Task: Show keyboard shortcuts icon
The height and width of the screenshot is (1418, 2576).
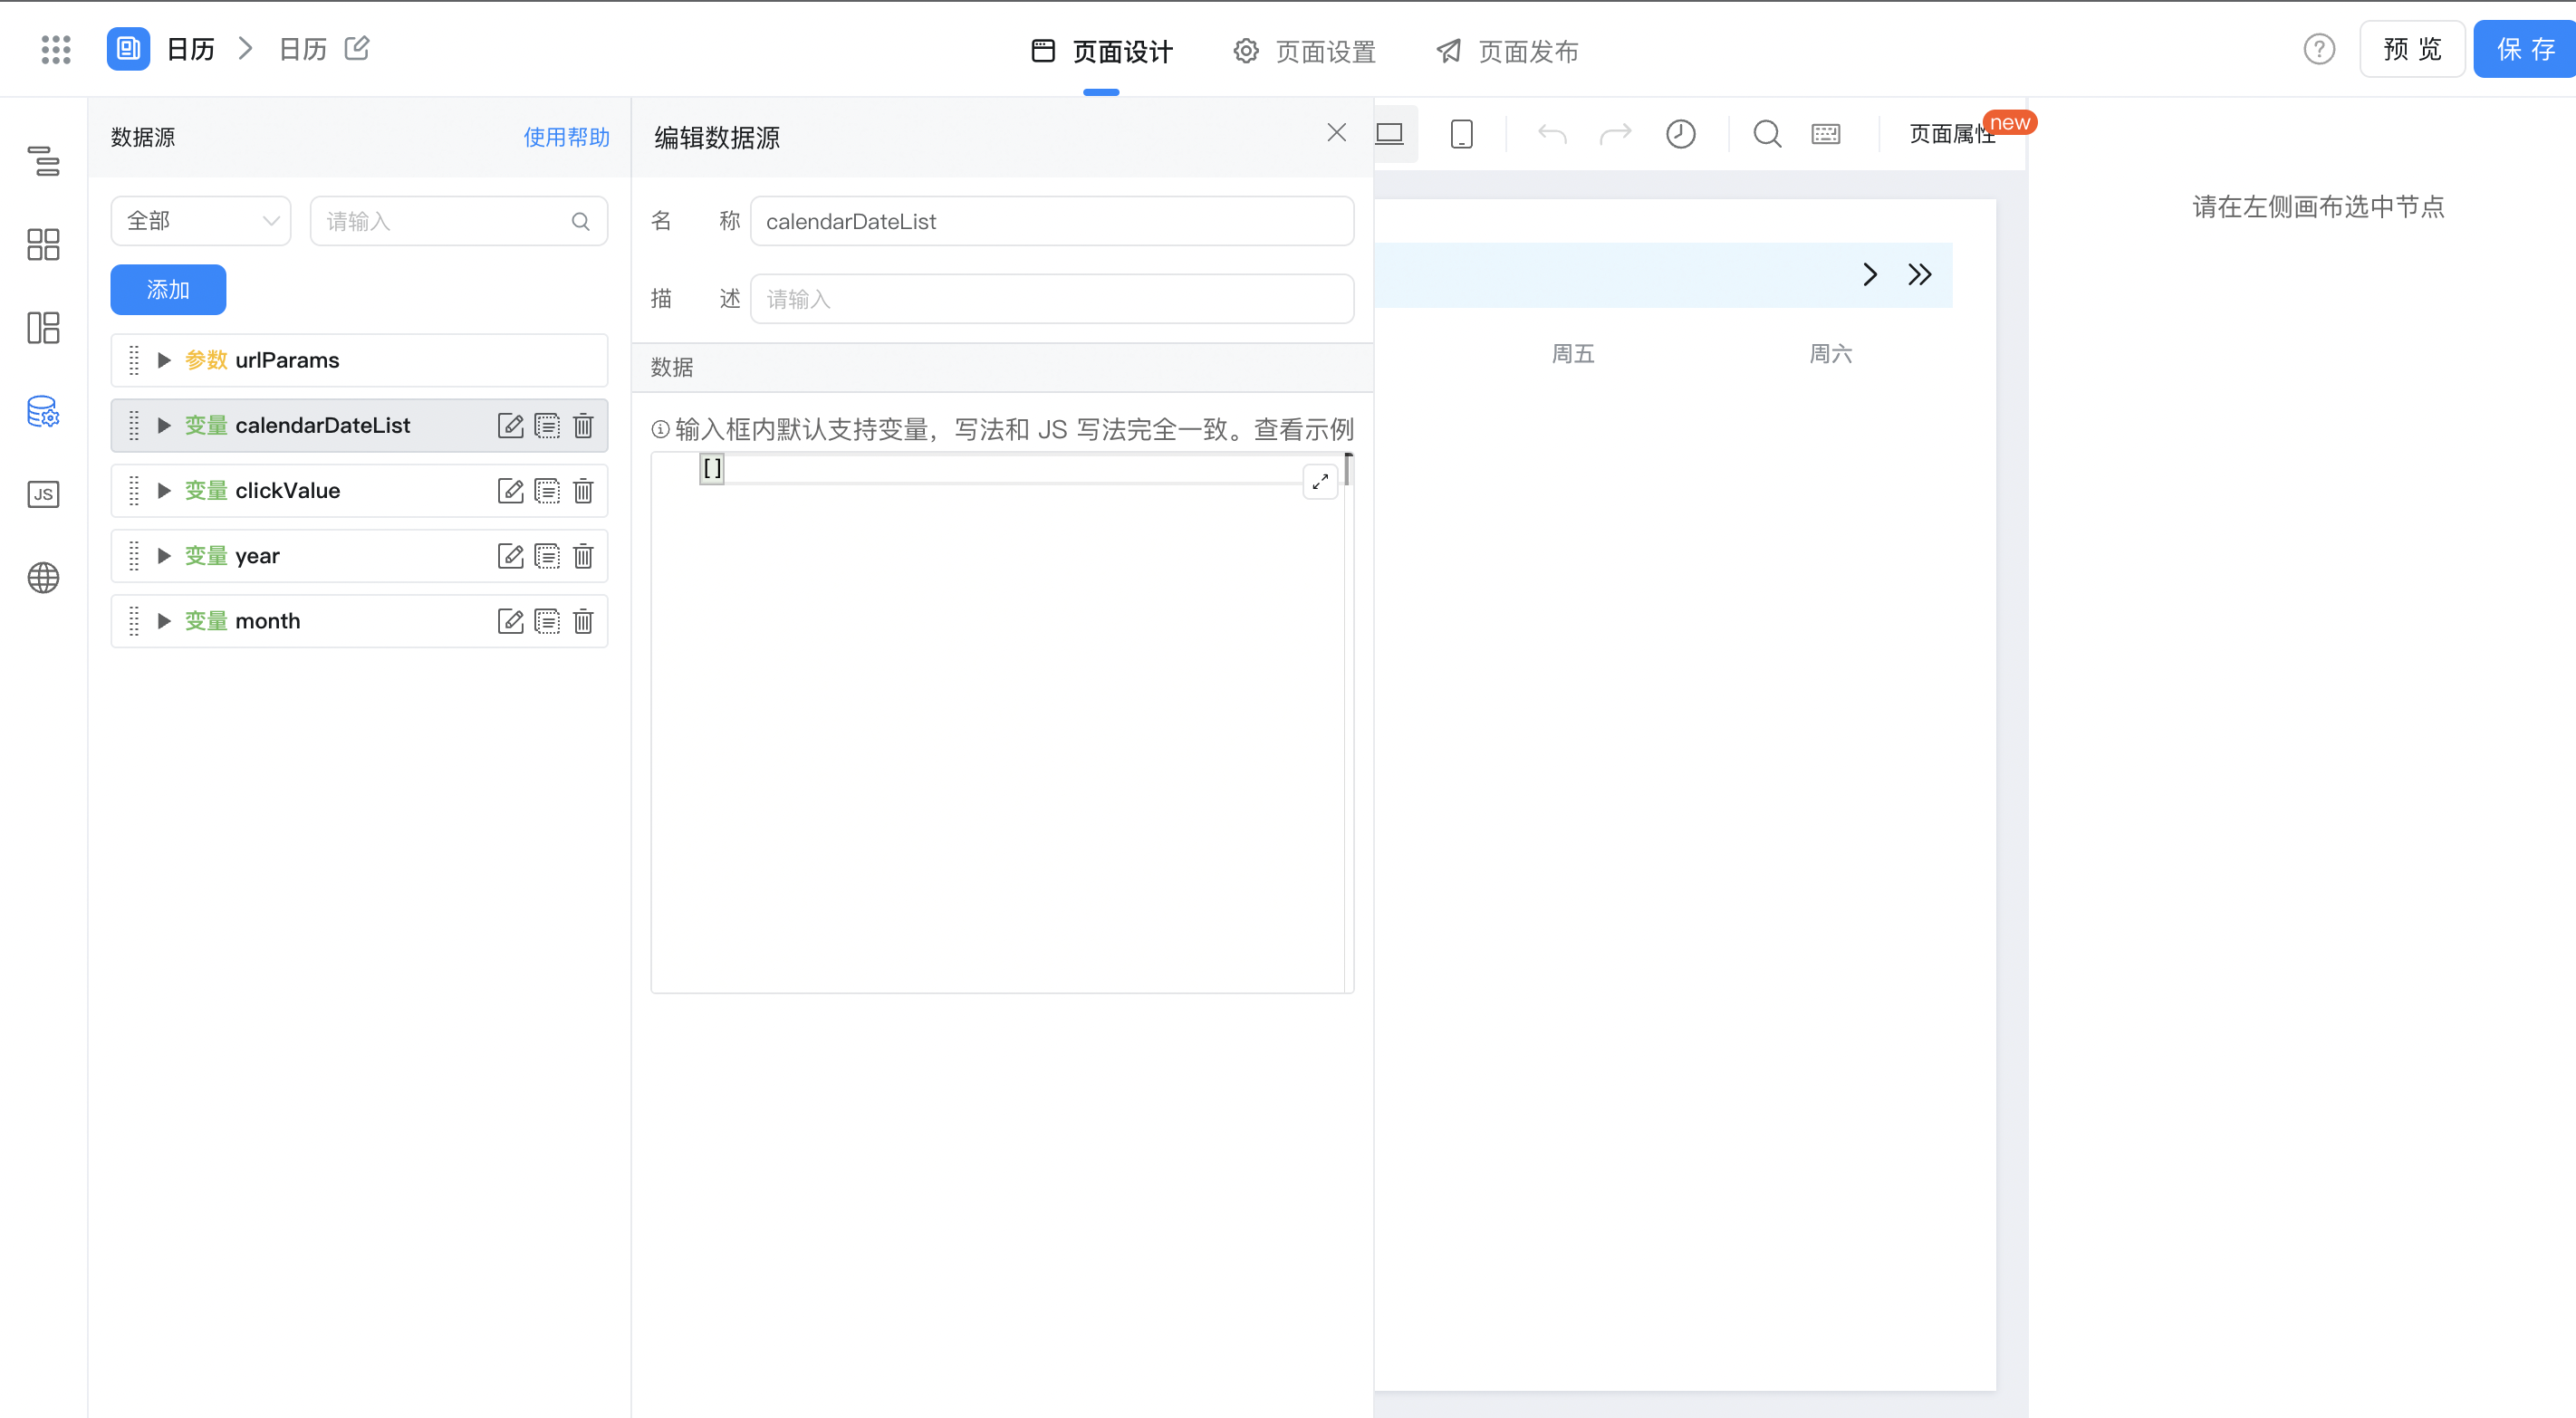Action: click(1825, 134)
